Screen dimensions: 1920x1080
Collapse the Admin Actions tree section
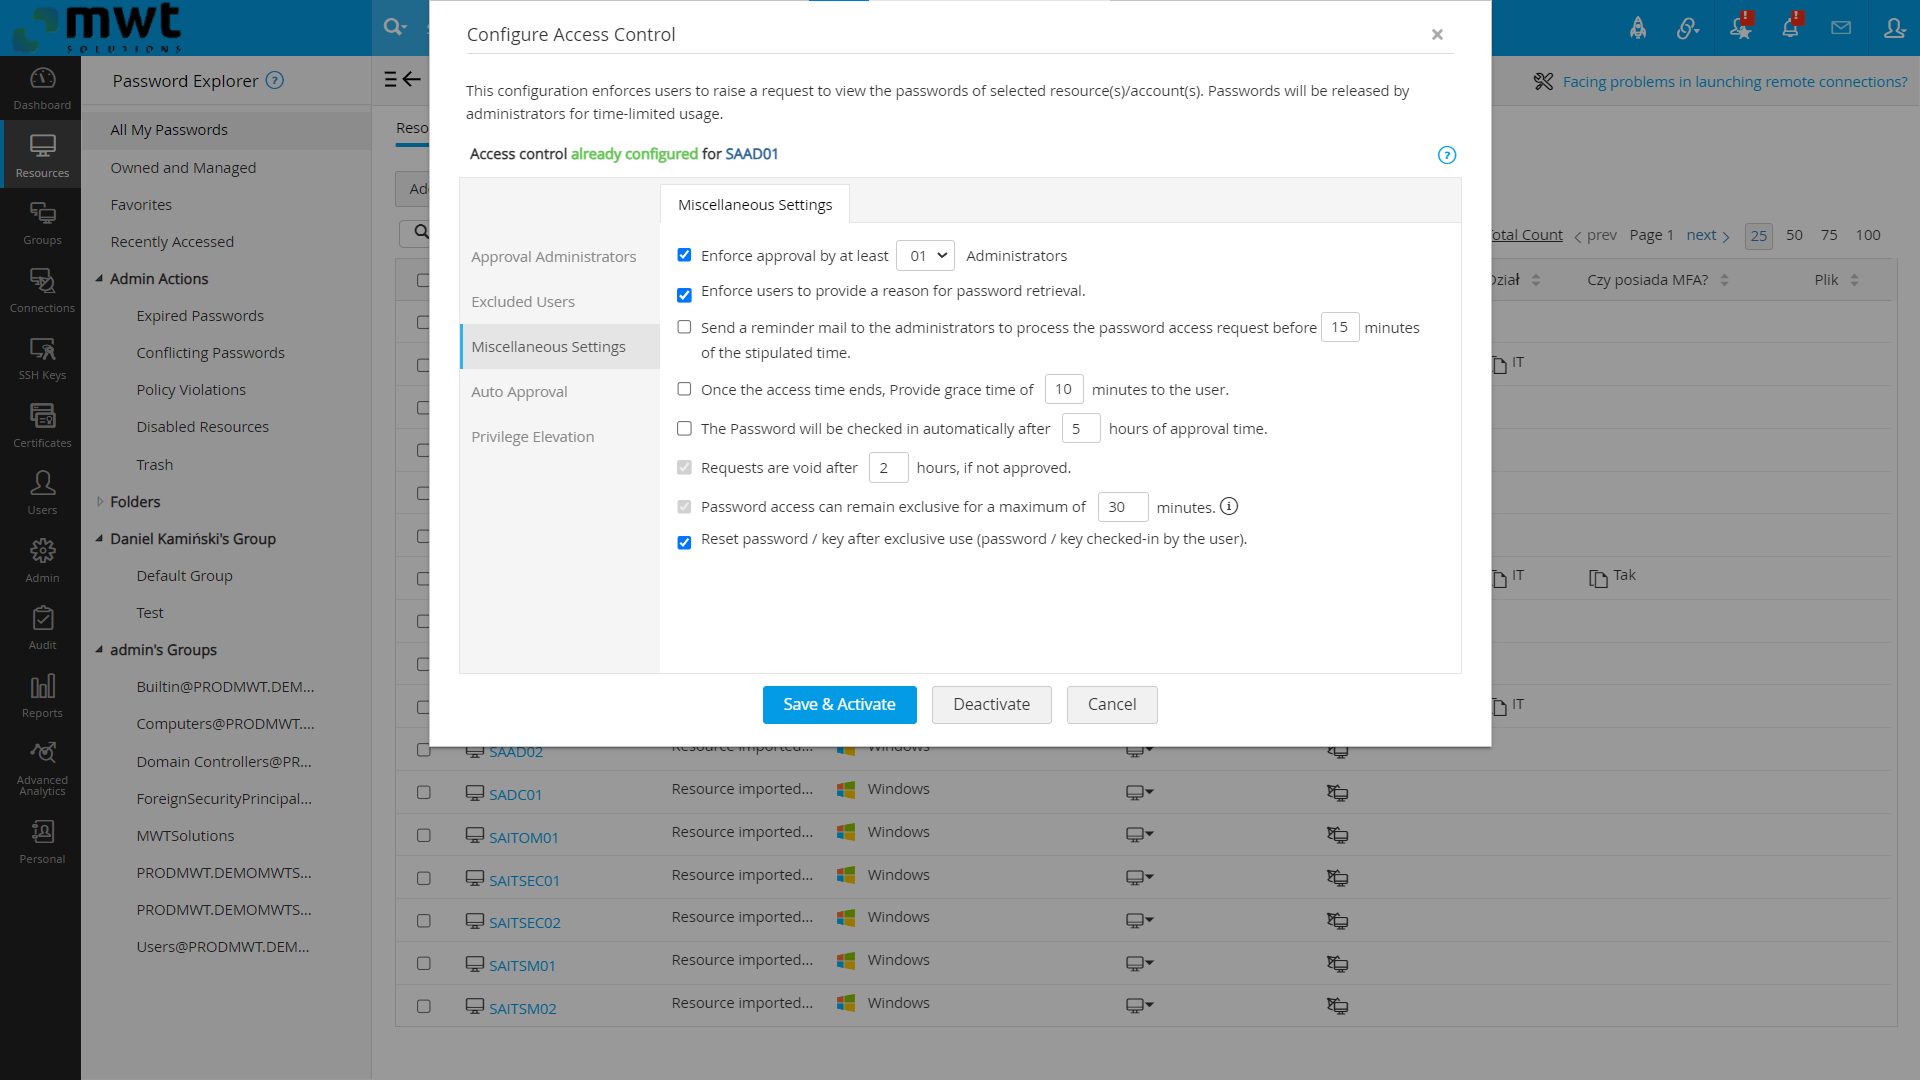pos(99,278)
